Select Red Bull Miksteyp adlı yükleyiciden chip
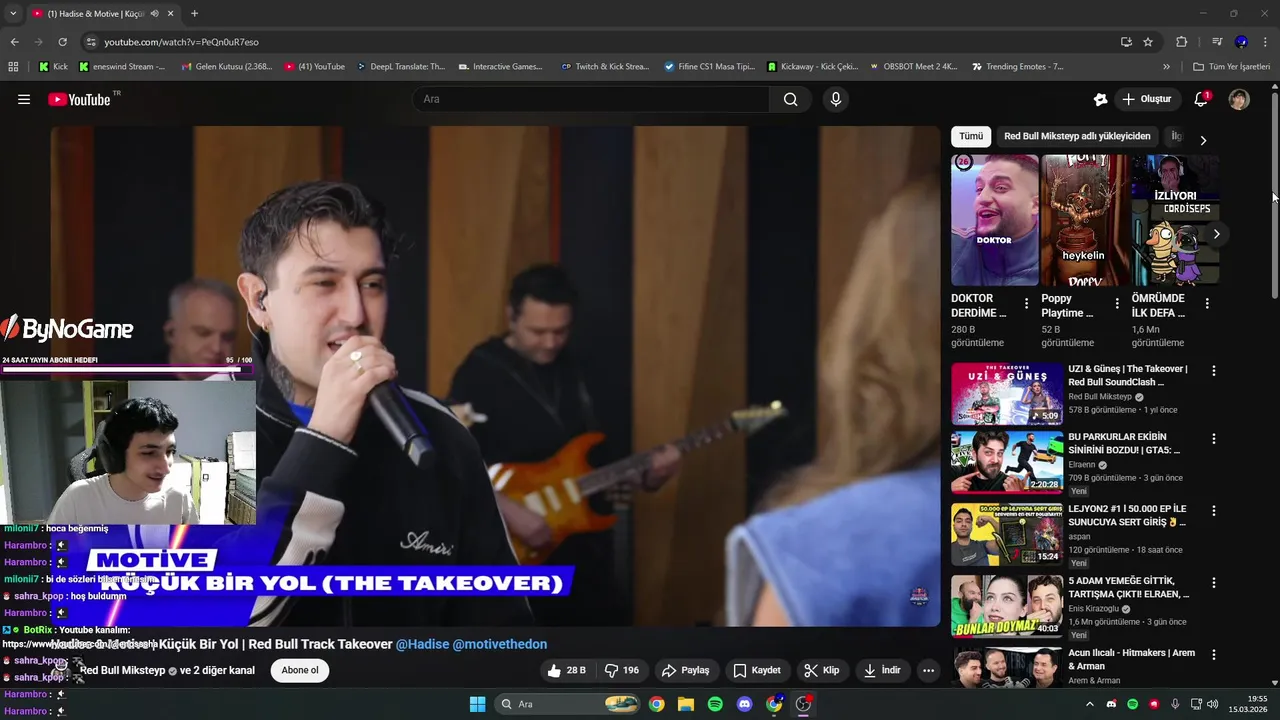 pos(1077,136)
